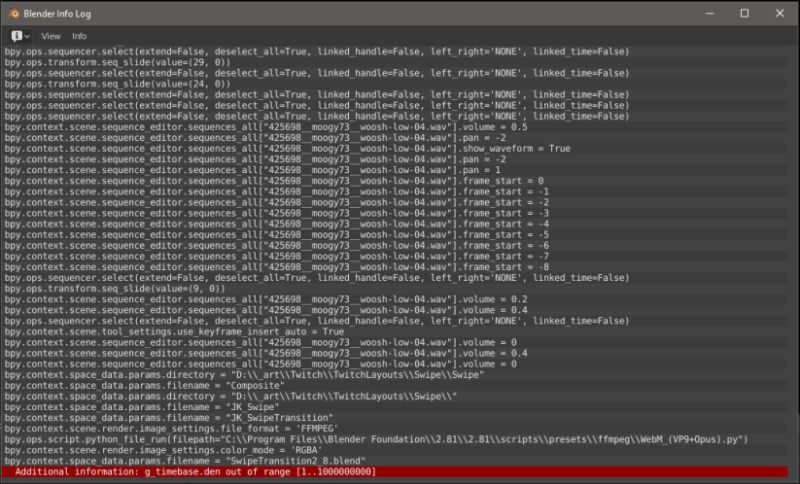Image resolution: width=800 pixels, height=484 pixels.
Task: Select the pan = 1 log line
Action: [395, 170]
